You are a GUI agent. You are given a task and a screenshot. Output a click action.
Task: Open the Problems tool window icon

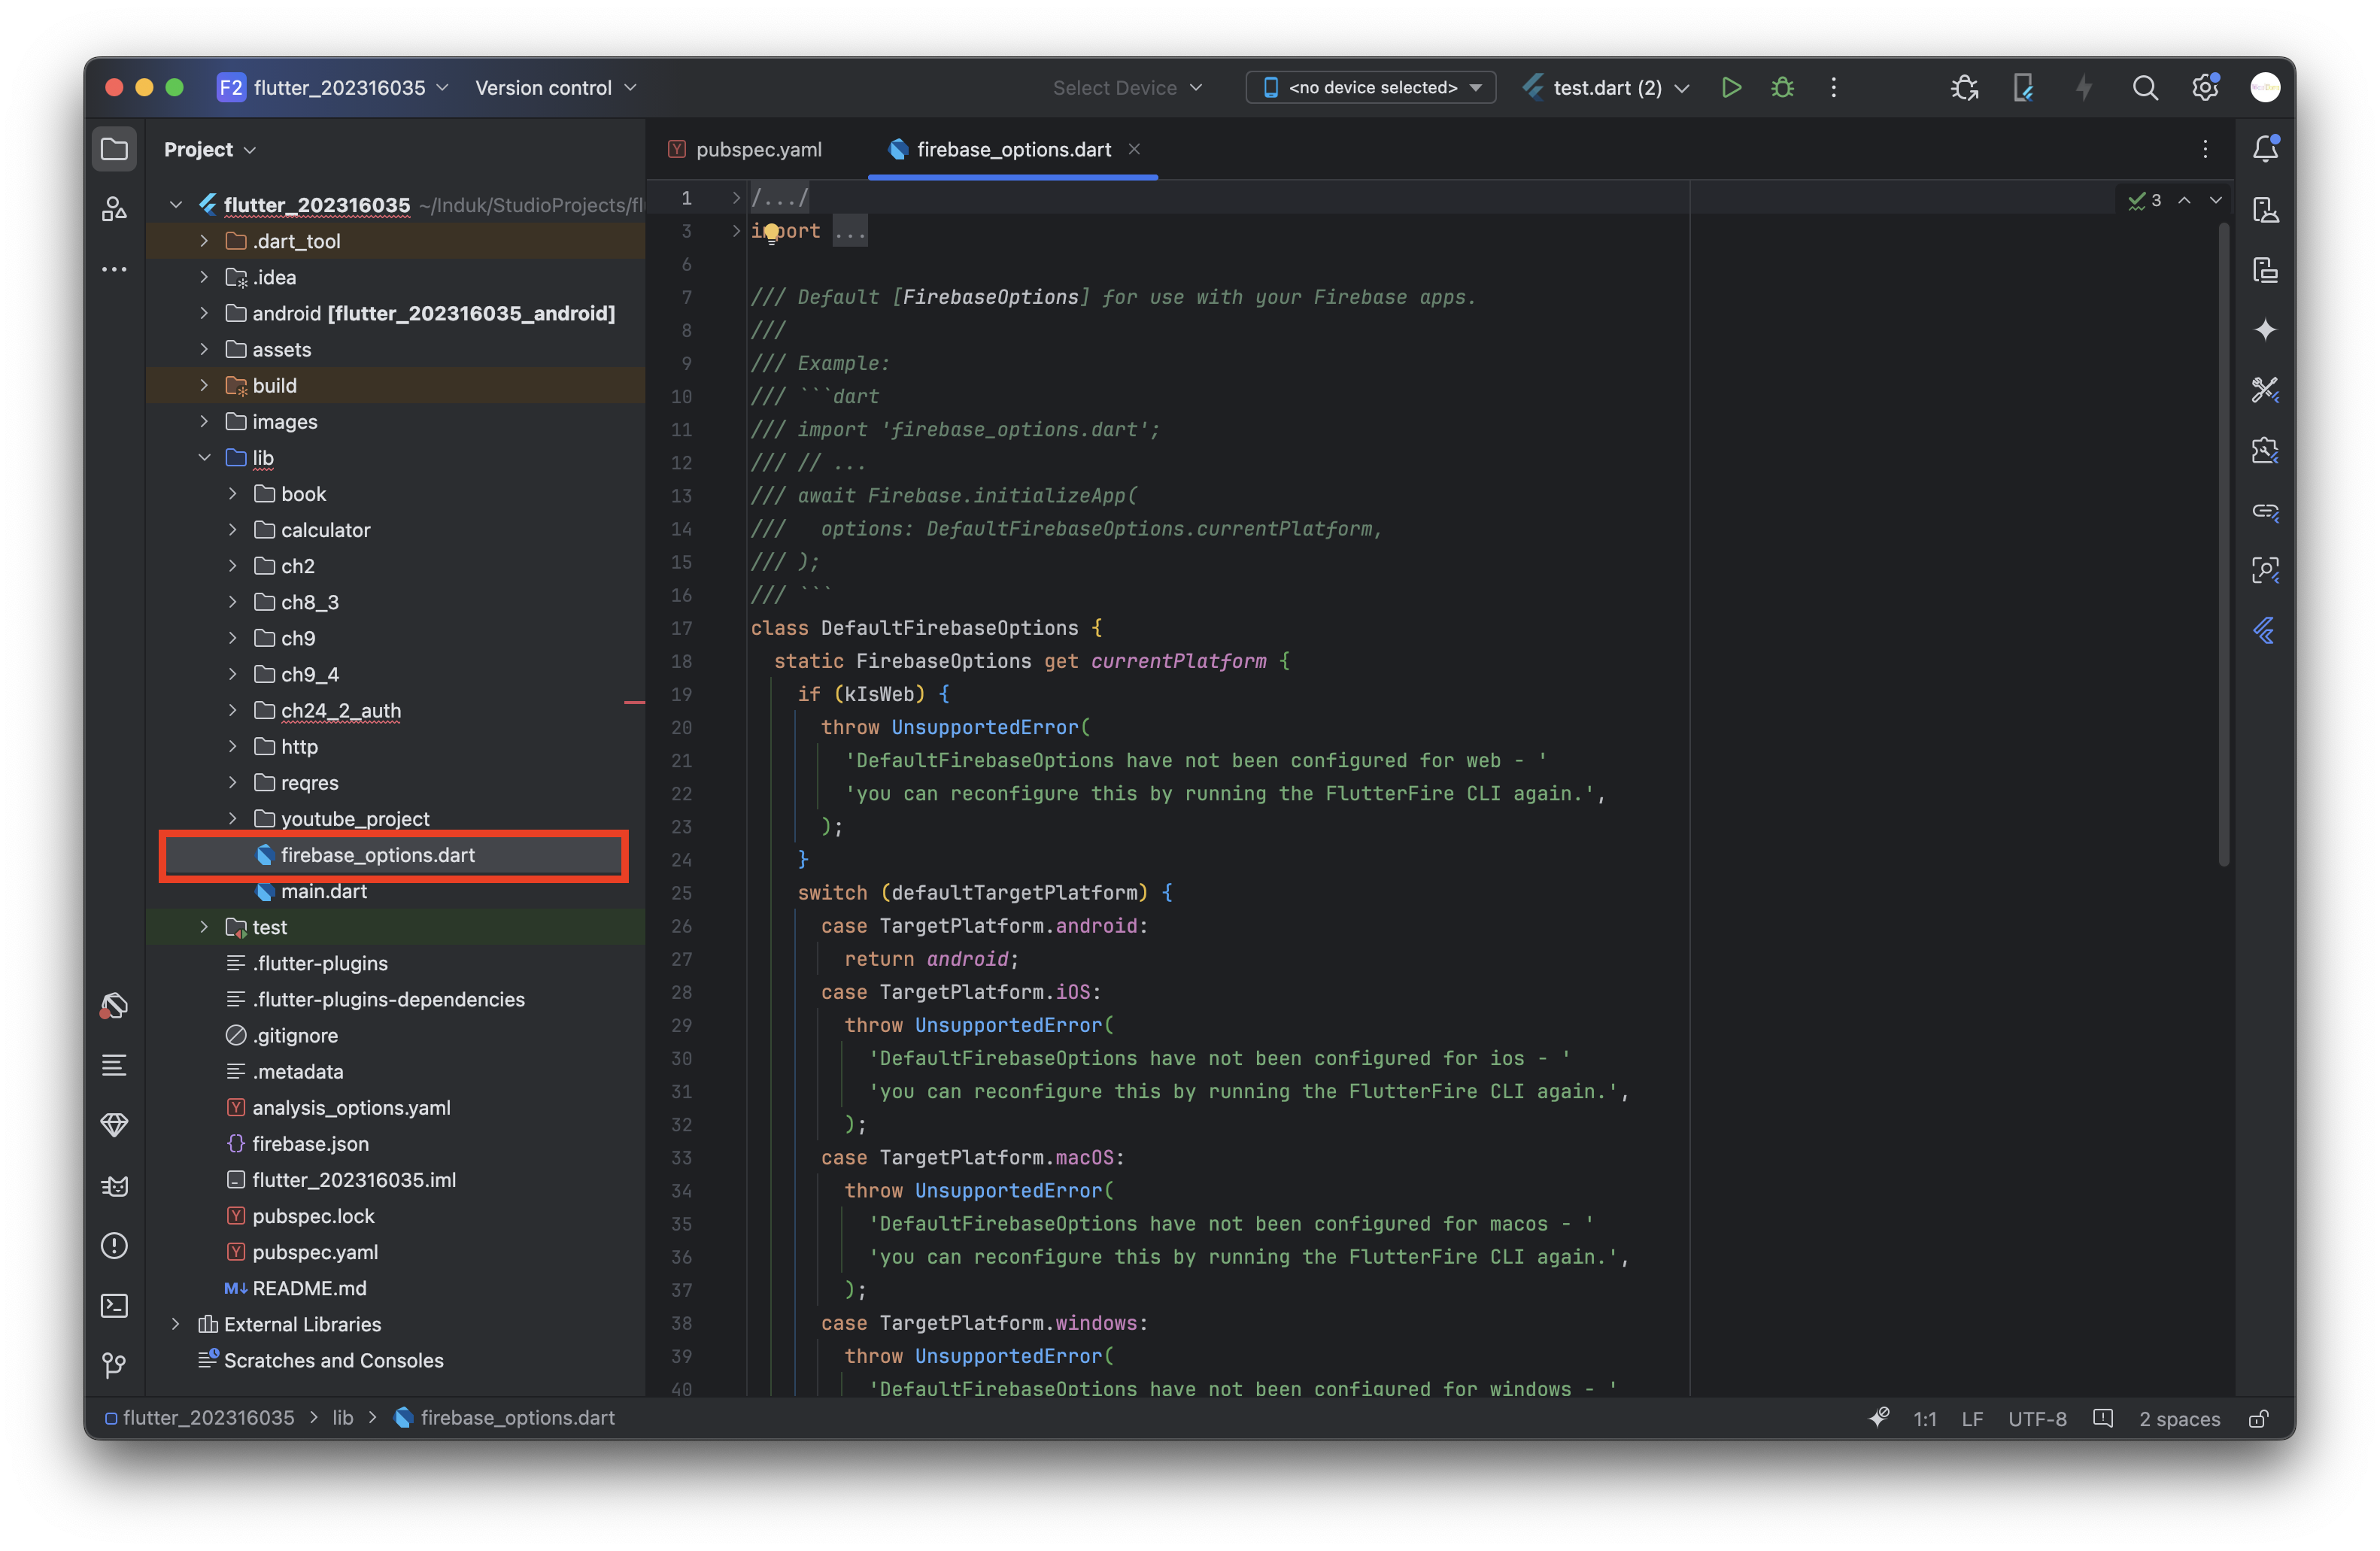[115, 1245]
